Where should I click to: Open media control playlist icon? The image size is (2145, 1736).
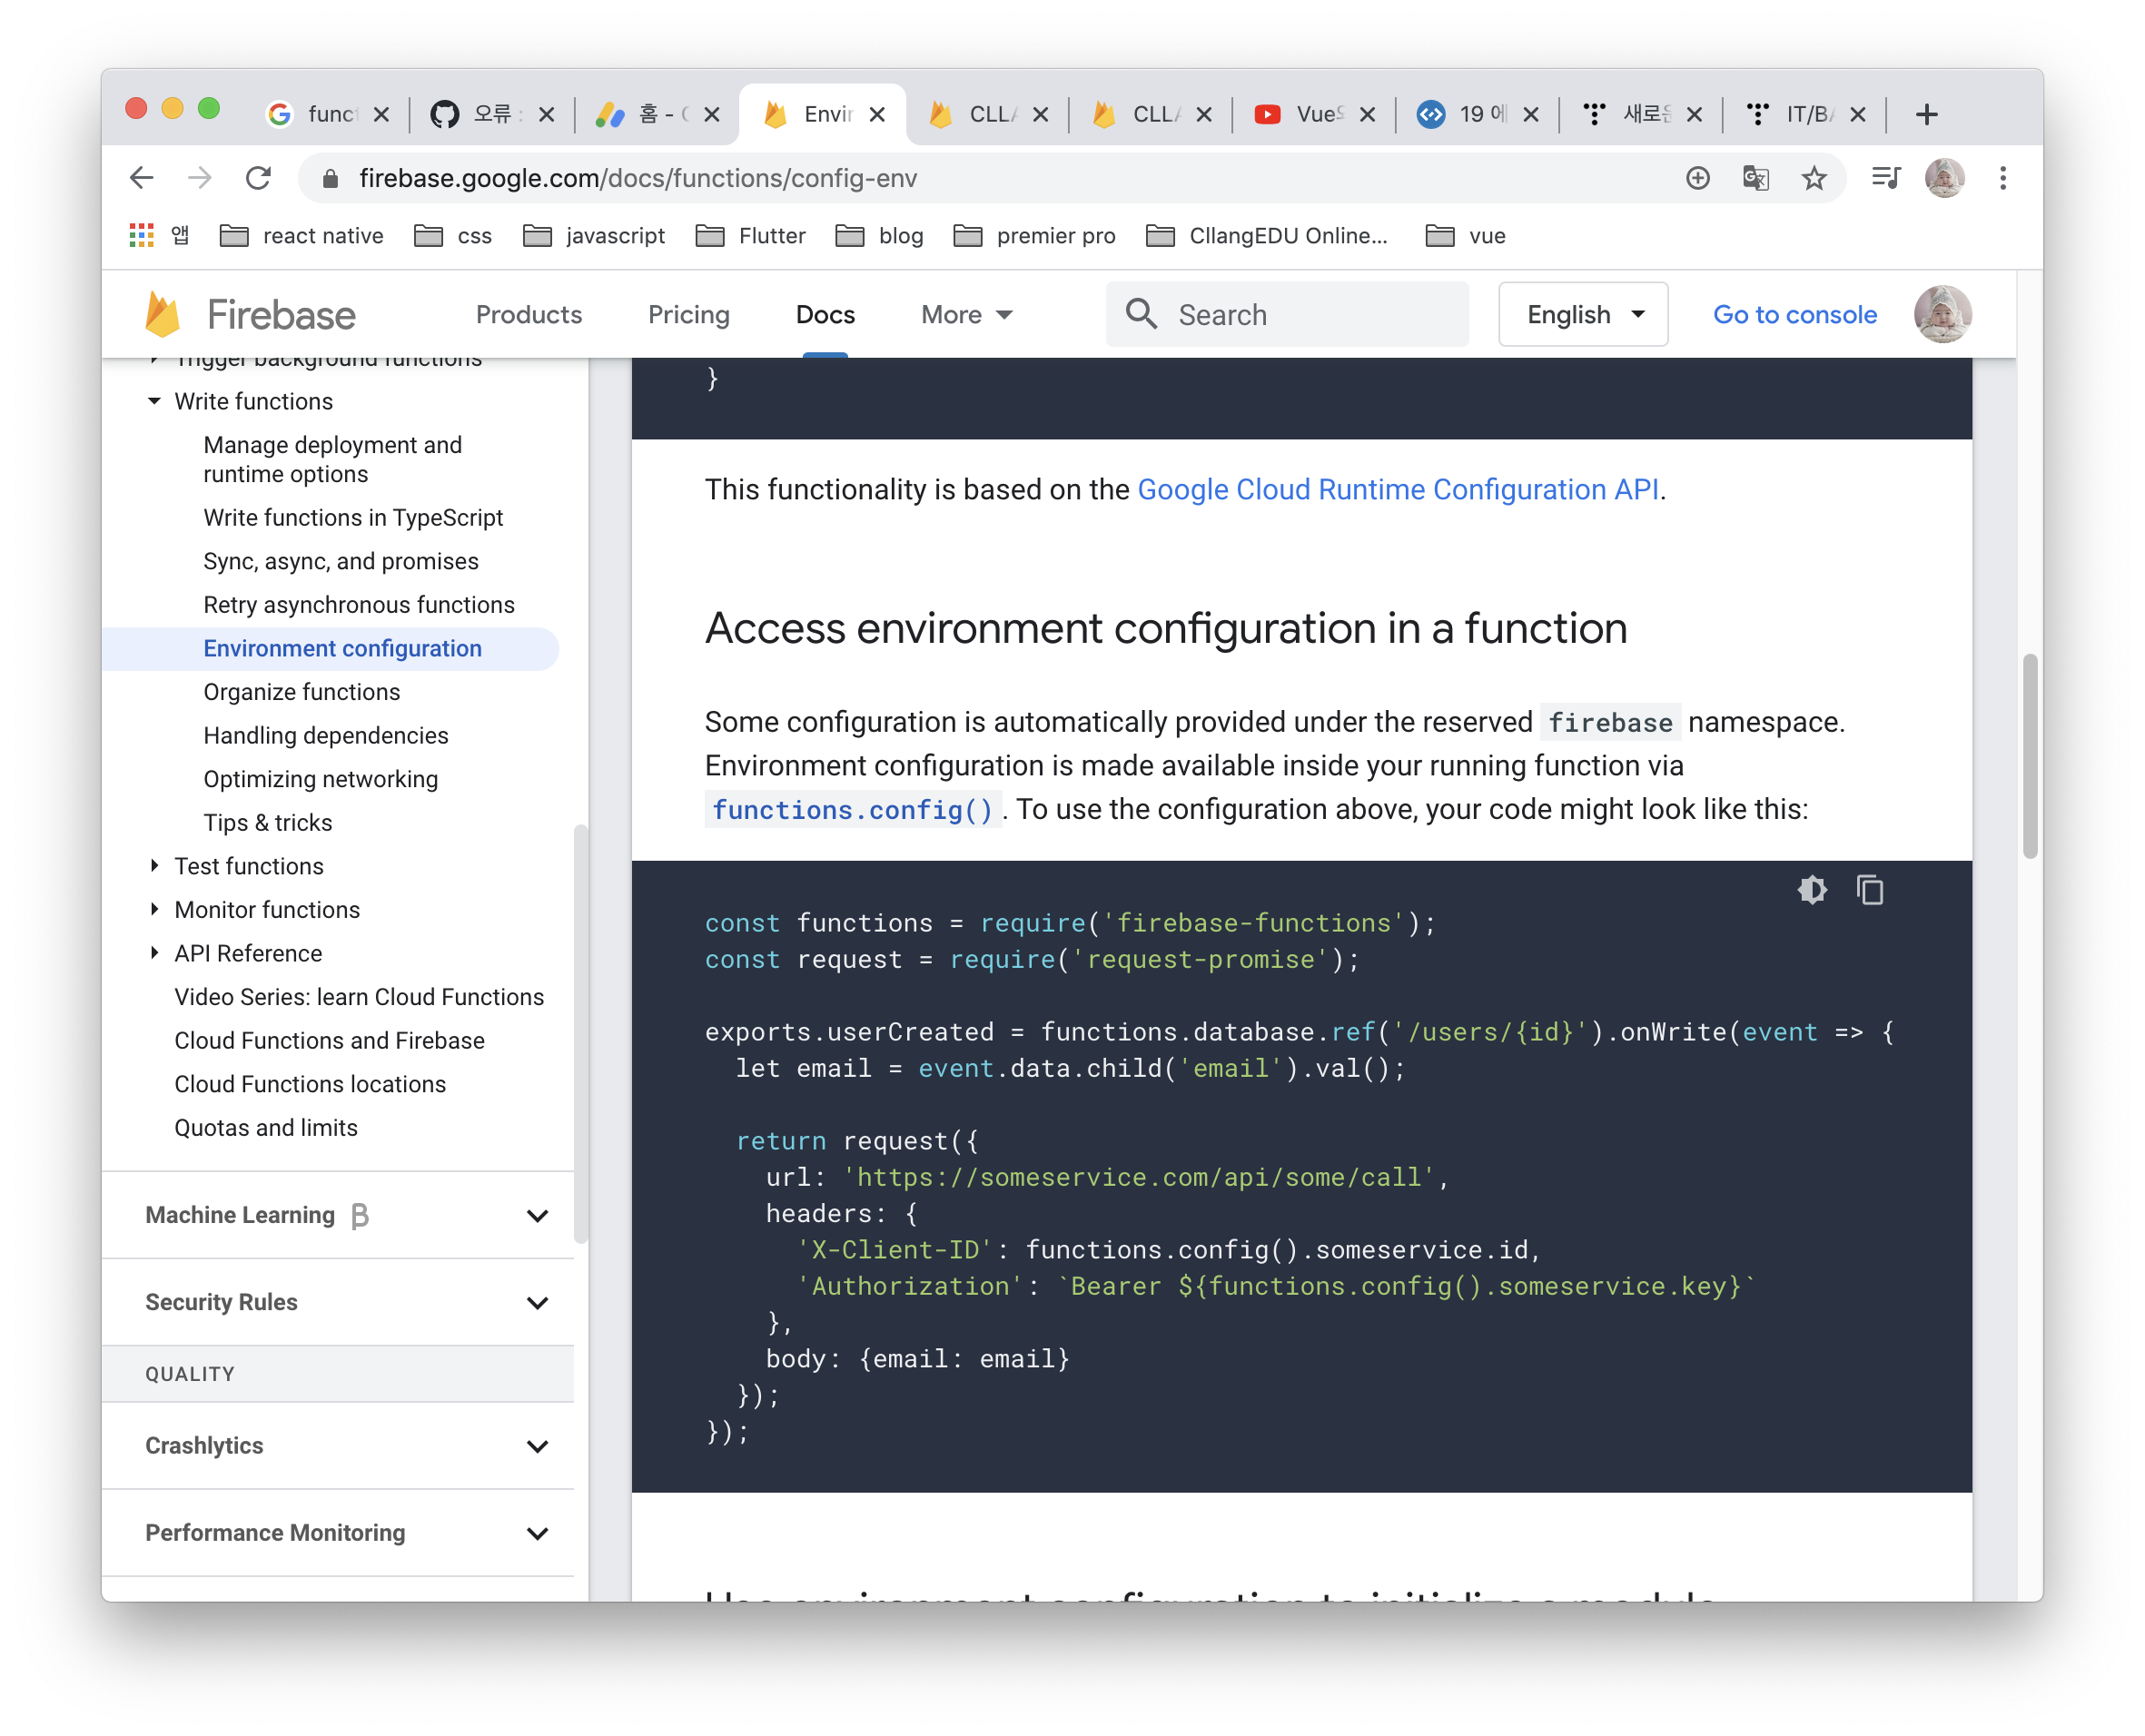[1885, 178]
